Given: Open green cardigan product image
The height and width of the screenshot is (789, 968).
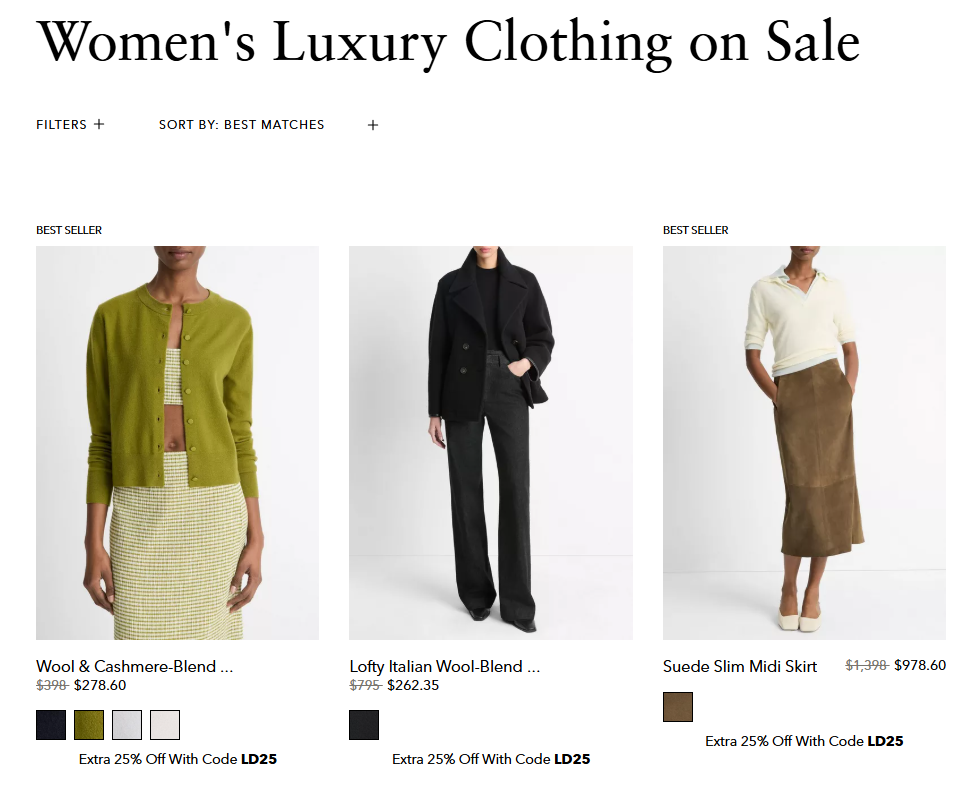Looking at the screenshot, I should 177,443.
